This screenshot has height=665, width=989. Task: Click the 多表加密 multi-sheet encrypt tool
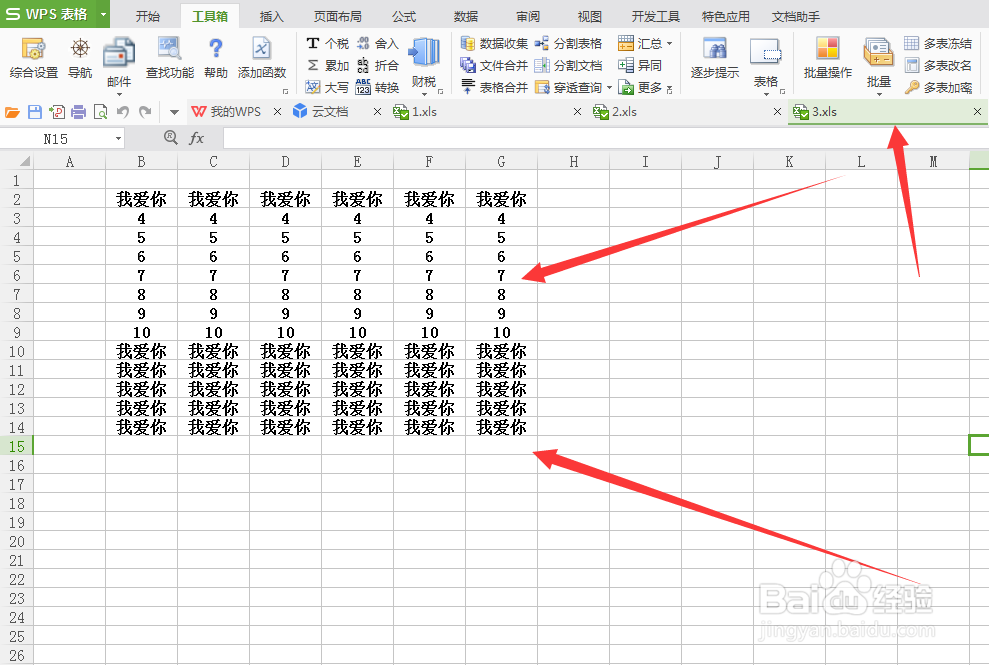(x=938, y=87)
